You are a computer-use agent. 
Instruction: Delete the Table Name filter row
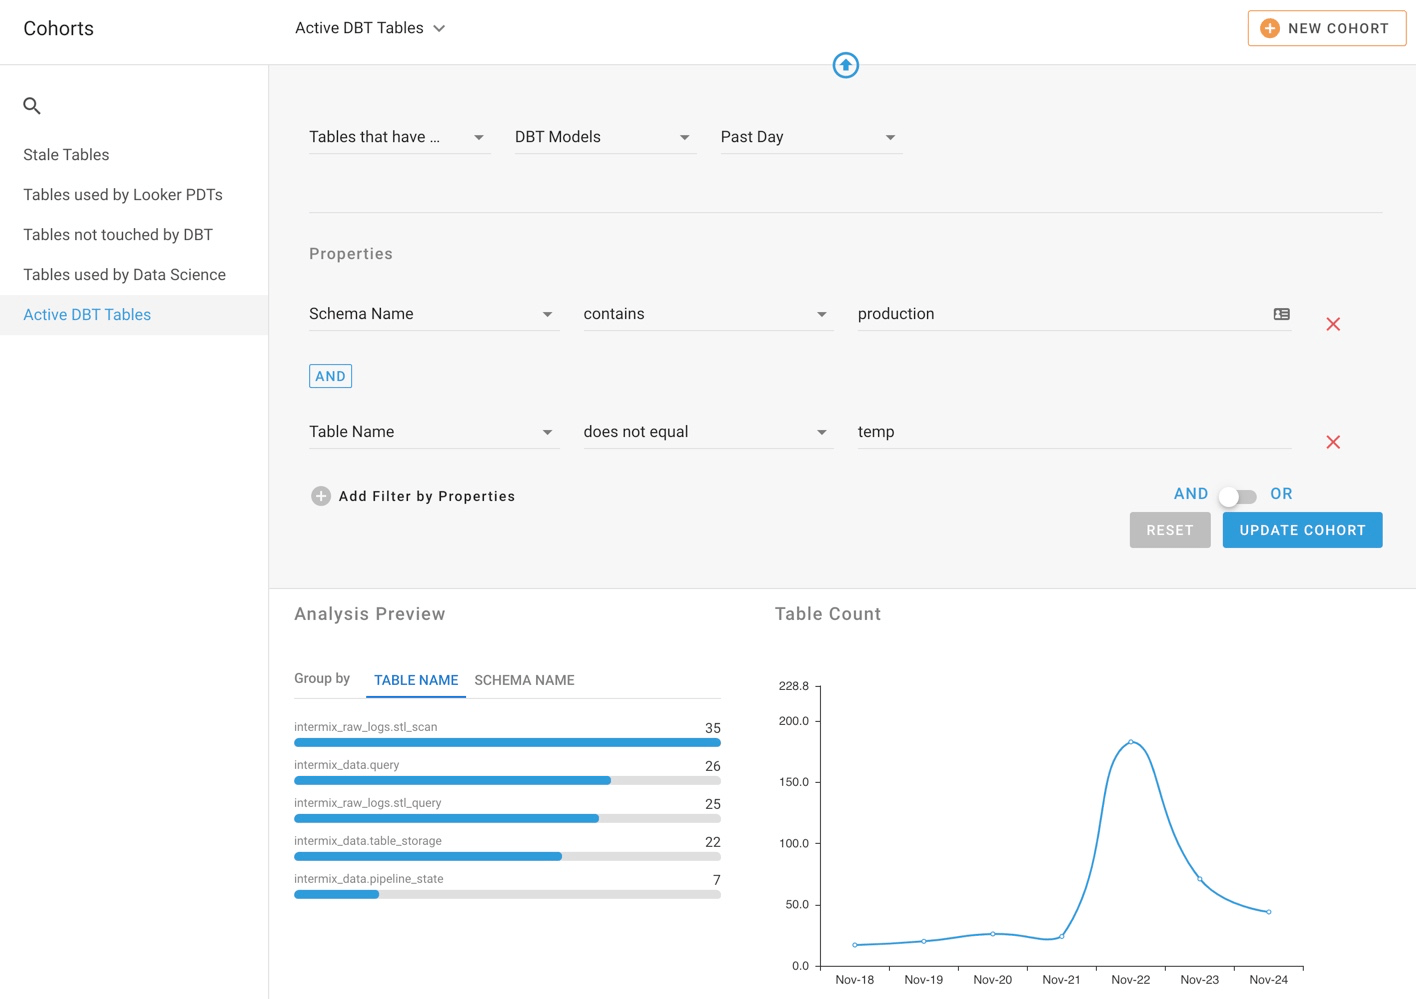coord(1332,442)
